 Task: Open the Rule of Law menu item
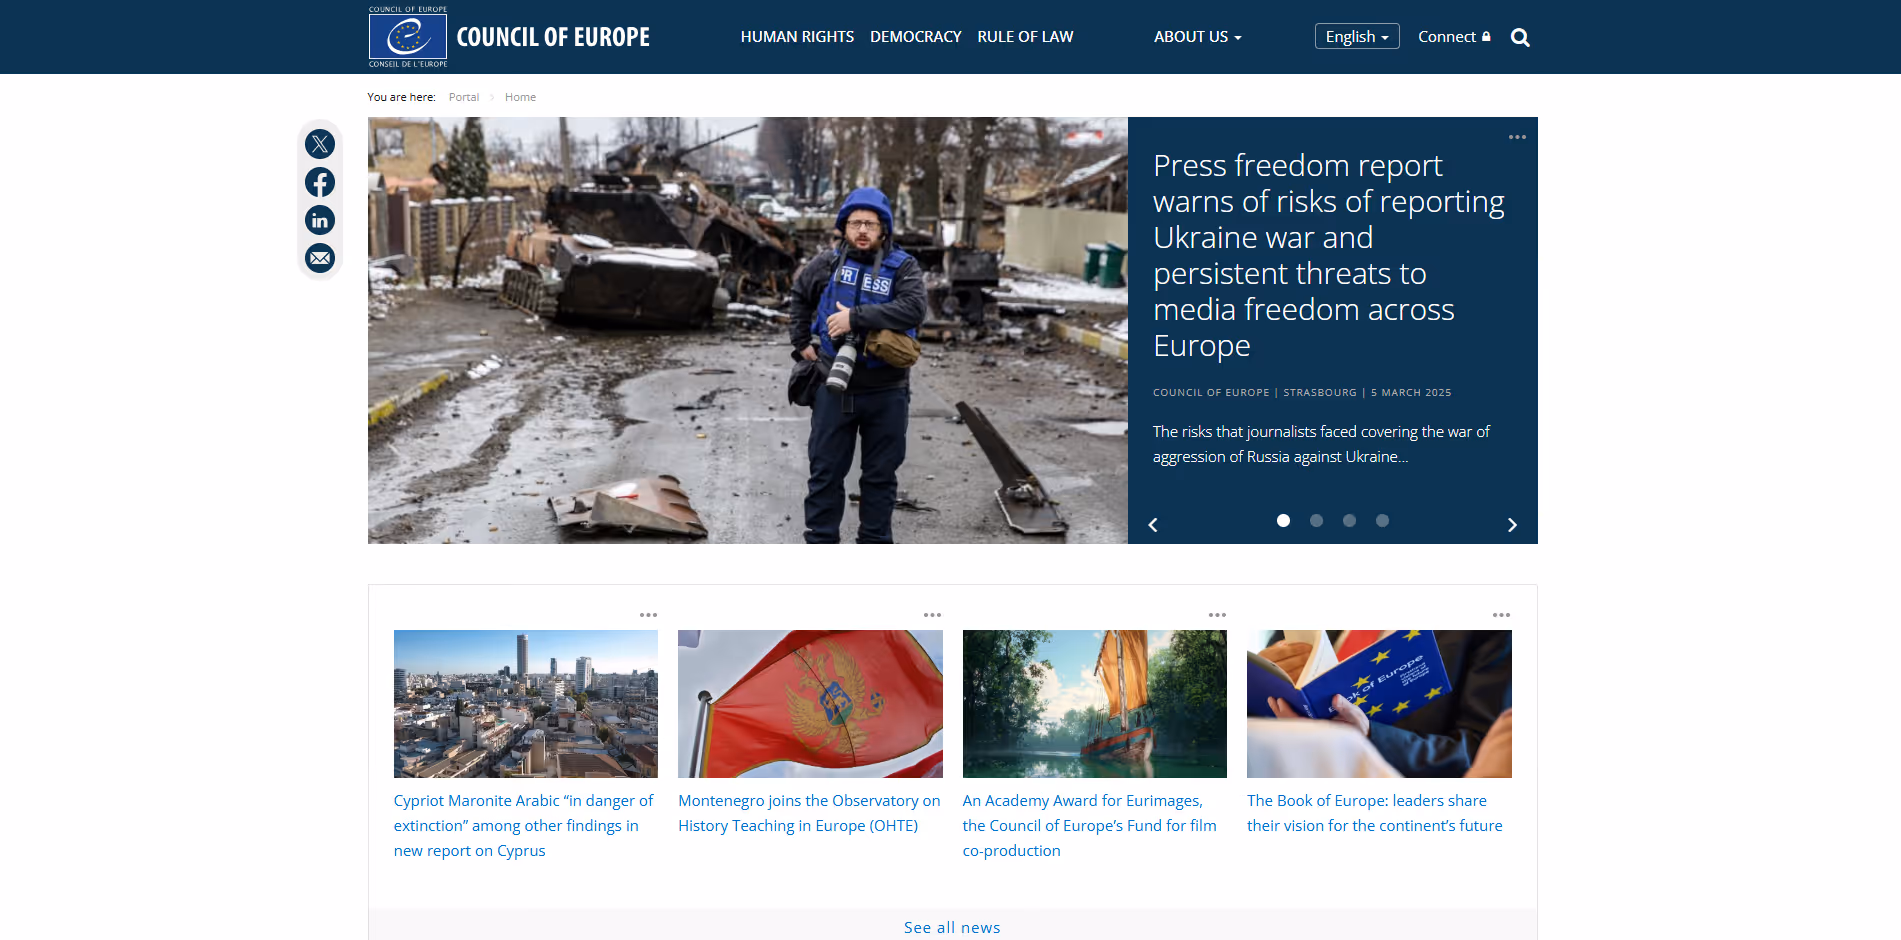pyautogui.click(x=1025, y=37)
